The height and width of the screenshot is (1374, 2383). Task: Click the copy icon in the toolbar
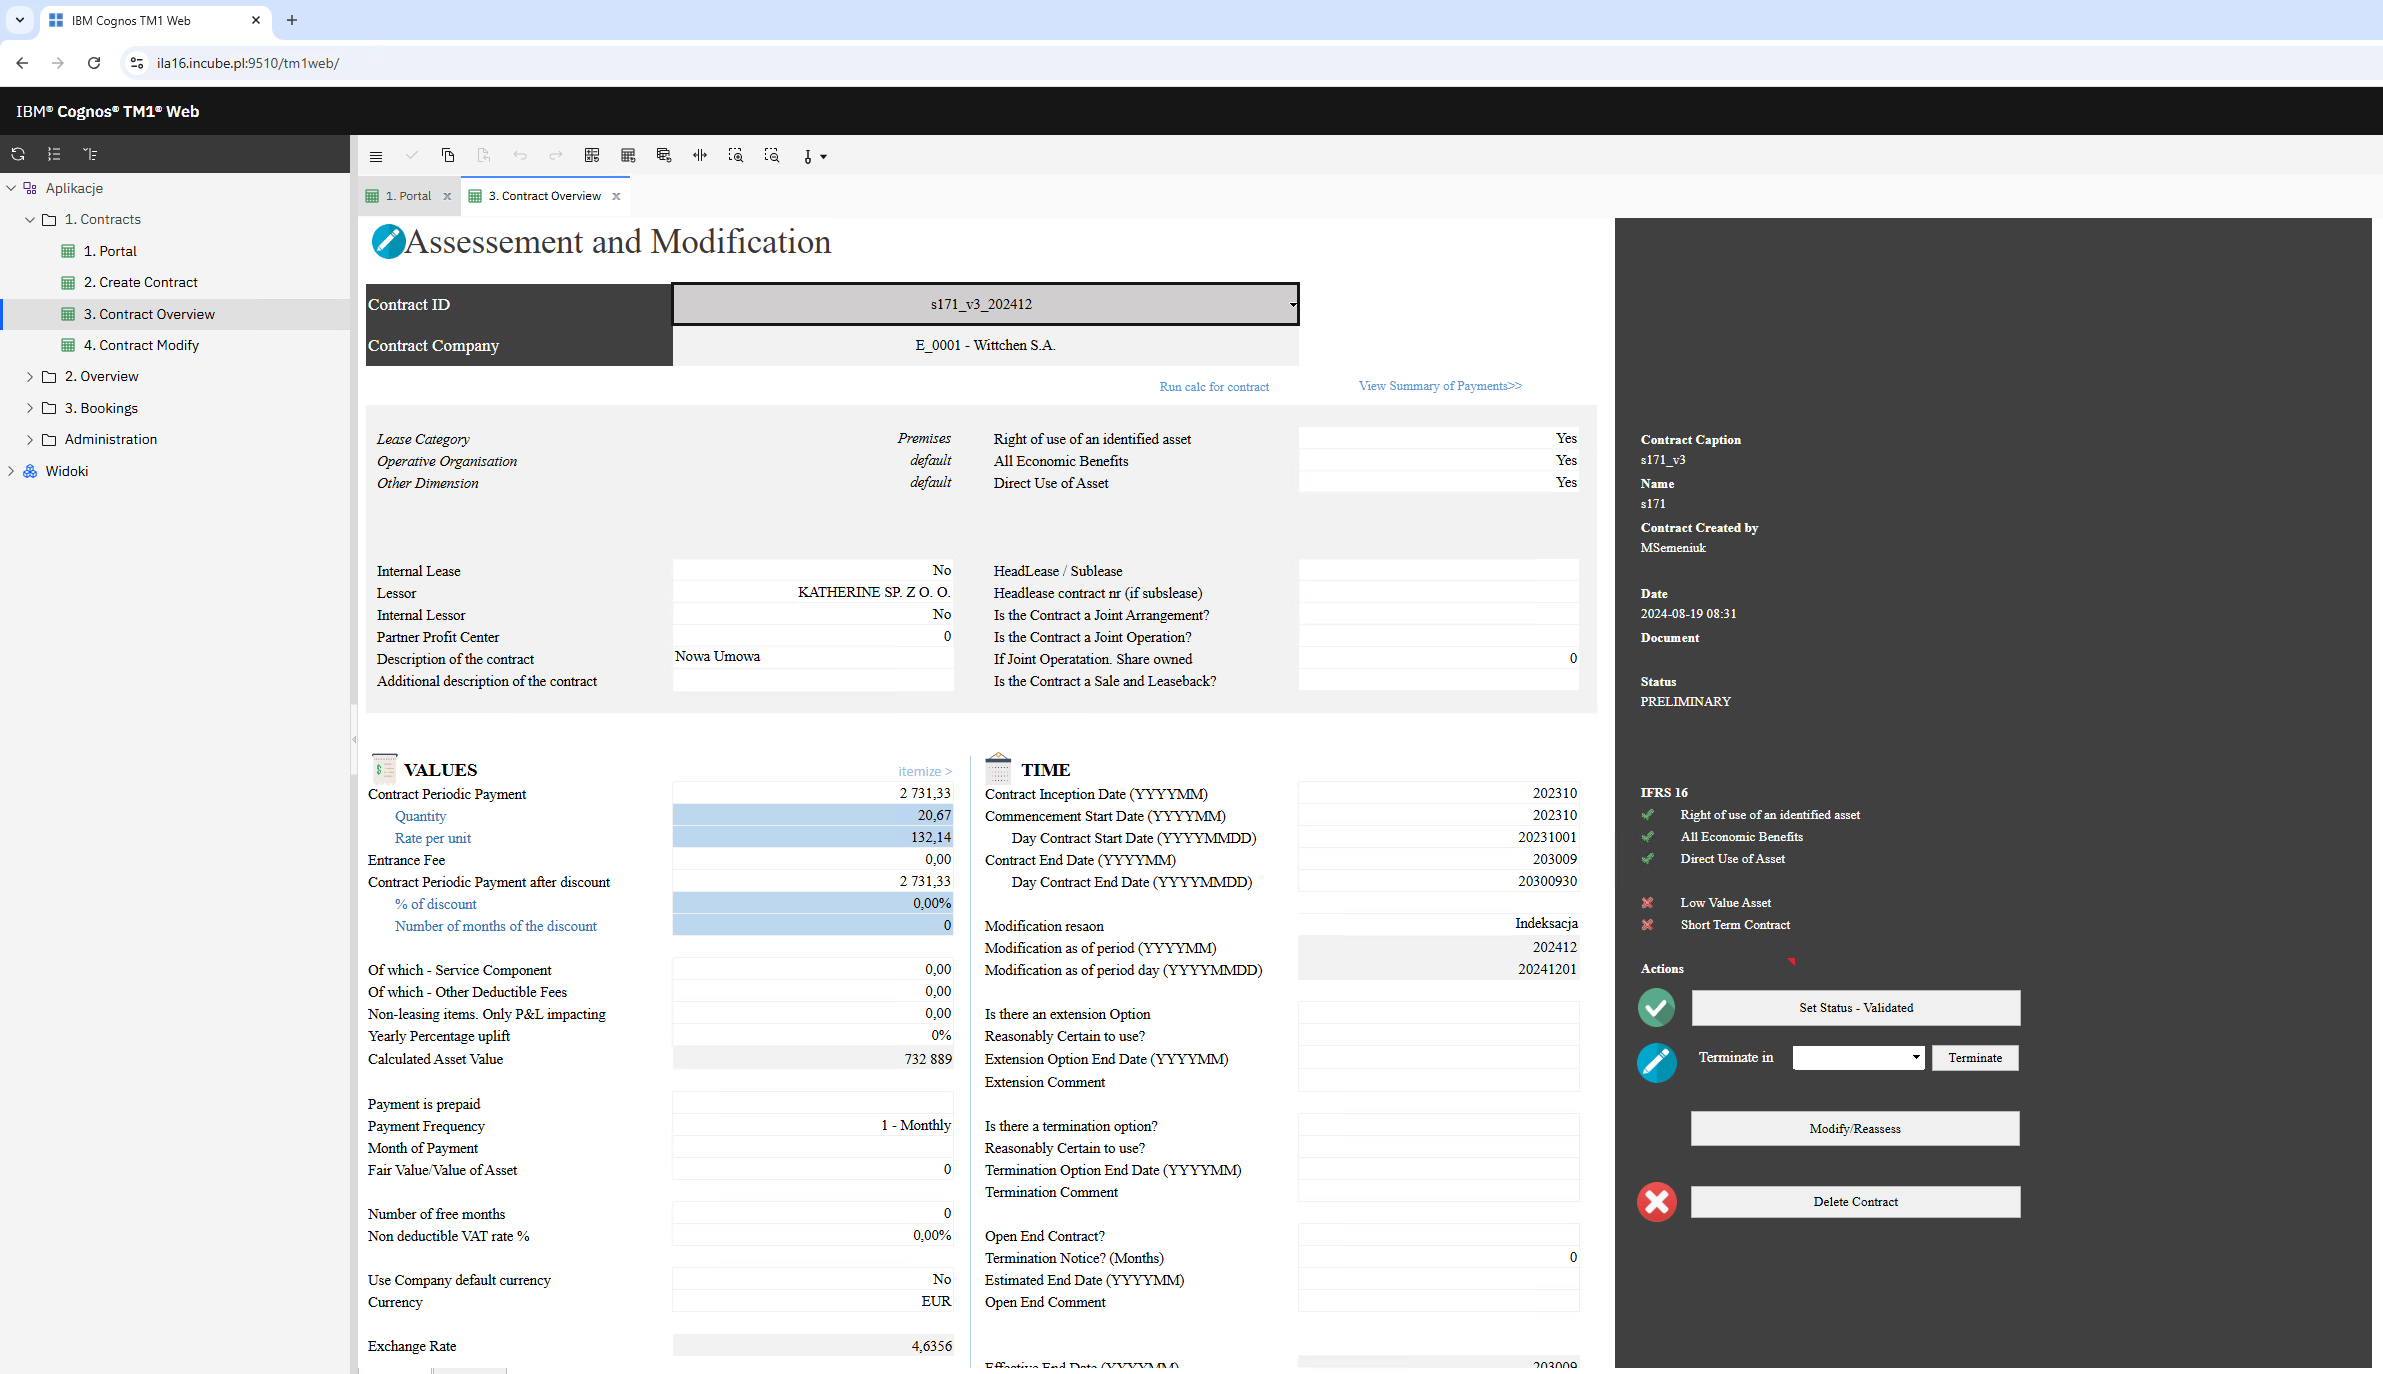click(x=448, y=155)
